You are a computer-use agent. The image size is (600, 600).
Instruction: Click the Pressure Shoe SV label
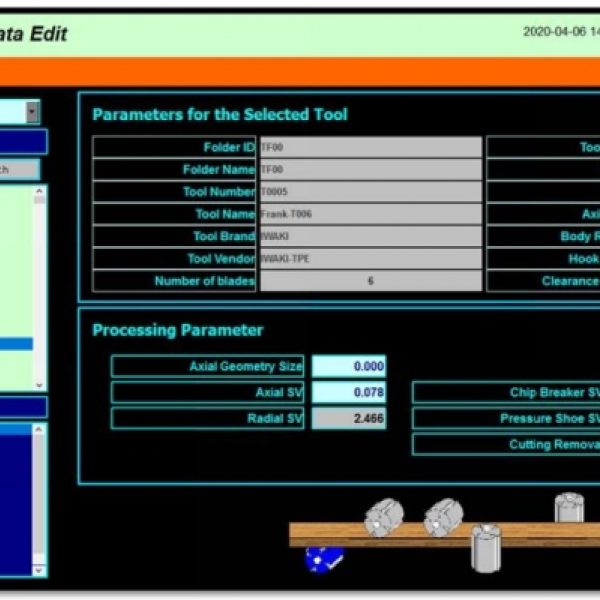pos(506,419)
